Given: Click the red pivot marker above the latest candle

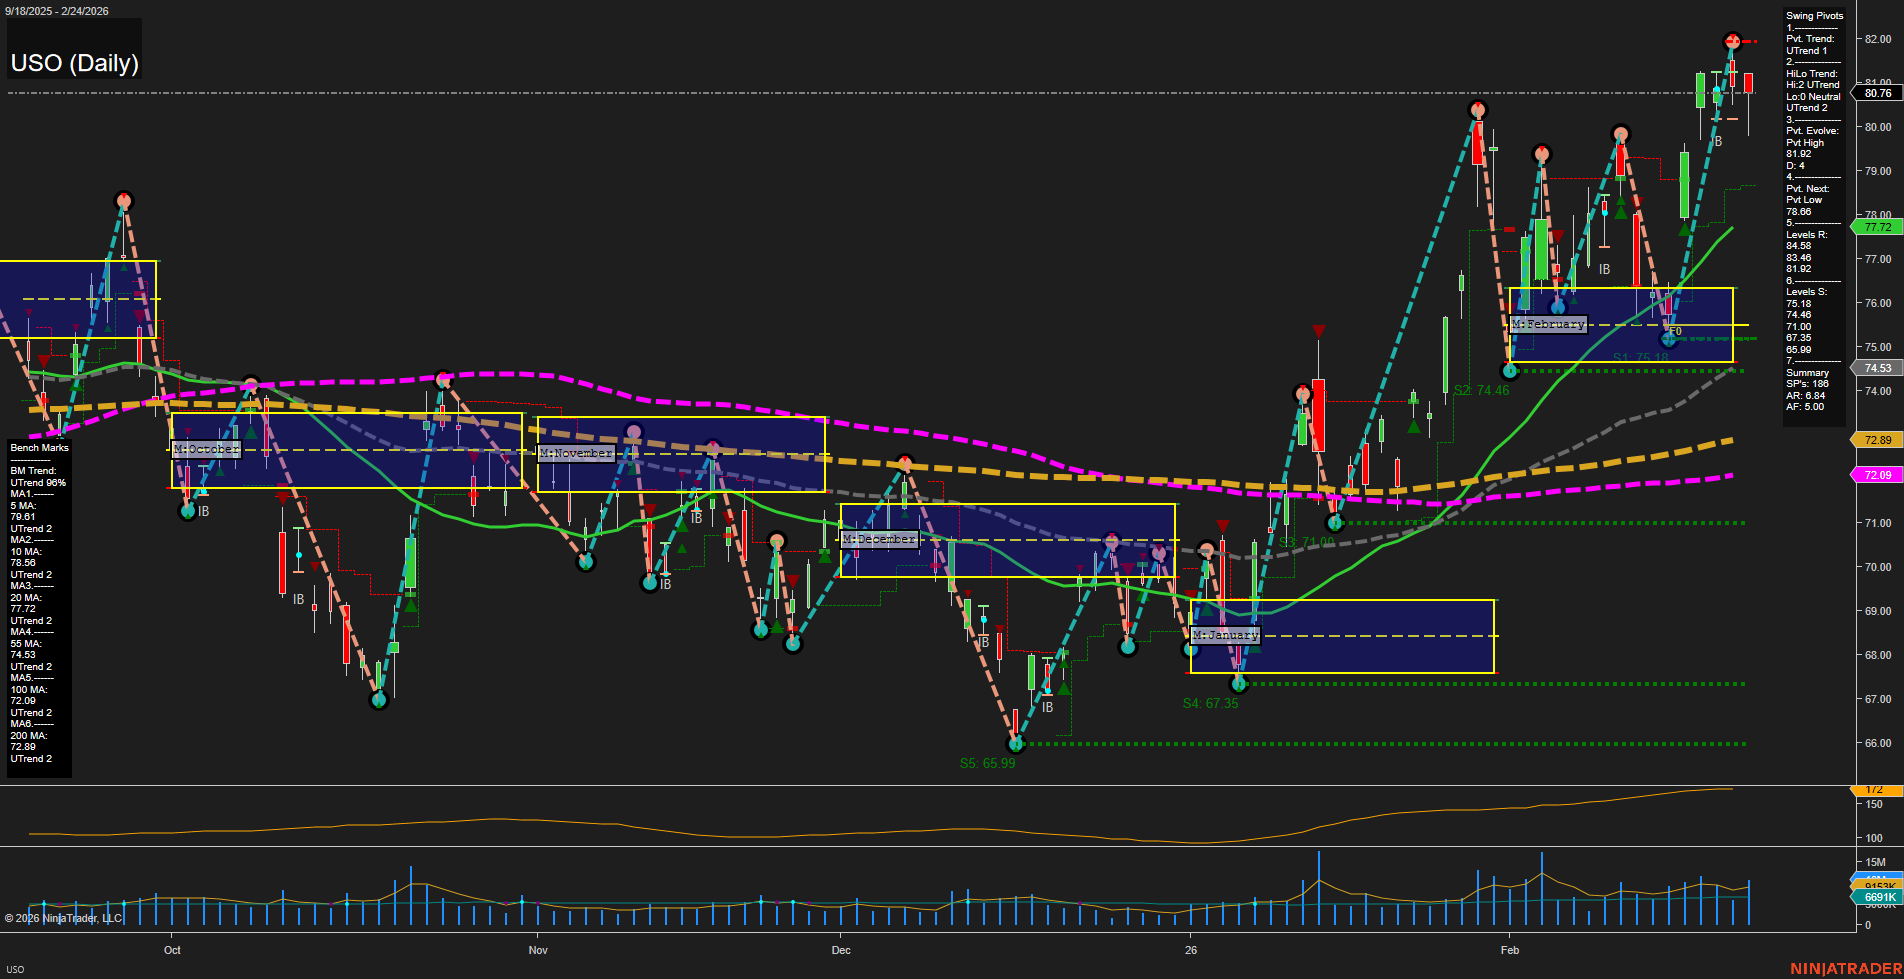Looking at the screenshot, I should (1732, 41).
